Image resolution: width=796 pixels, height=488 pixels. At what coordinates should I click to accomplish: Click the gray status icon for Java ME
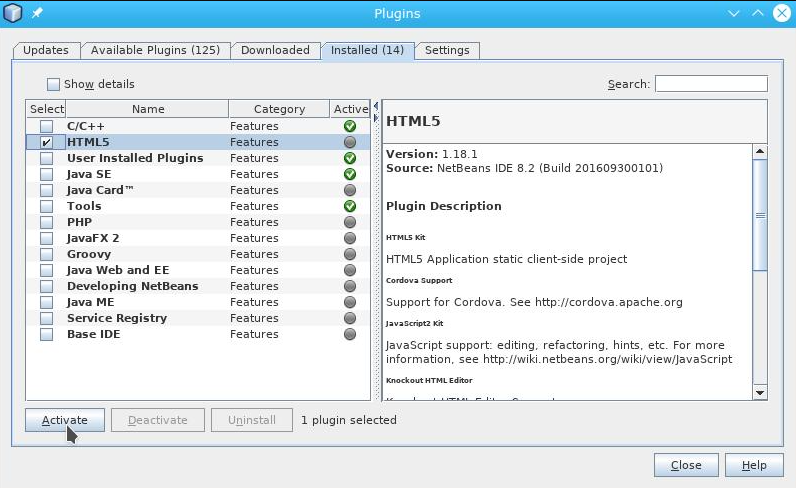click(x=350, y=302)
